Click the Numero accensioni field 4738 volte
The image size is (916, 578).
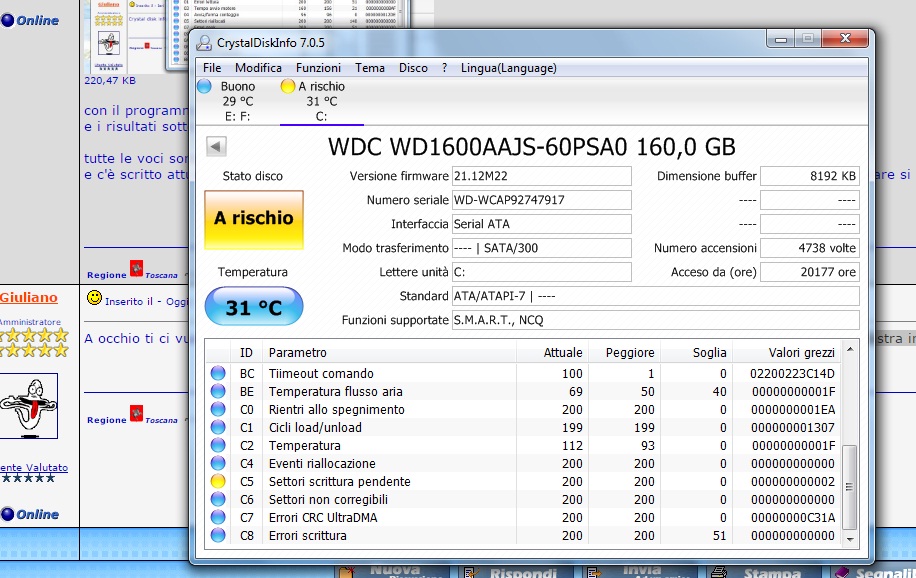810,248
